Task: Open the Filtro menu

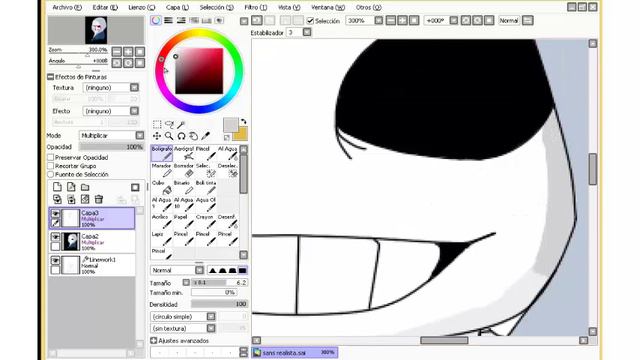Action: point(256,7)
